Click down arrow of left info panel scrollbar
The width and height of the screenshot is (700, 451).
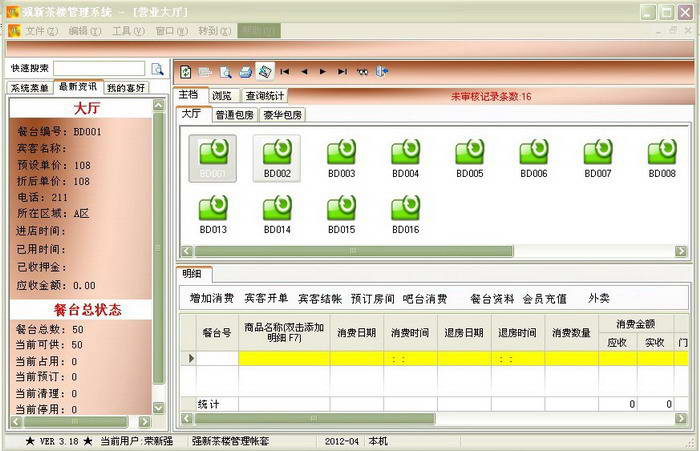pyautogui.click(x=158, y=408)
